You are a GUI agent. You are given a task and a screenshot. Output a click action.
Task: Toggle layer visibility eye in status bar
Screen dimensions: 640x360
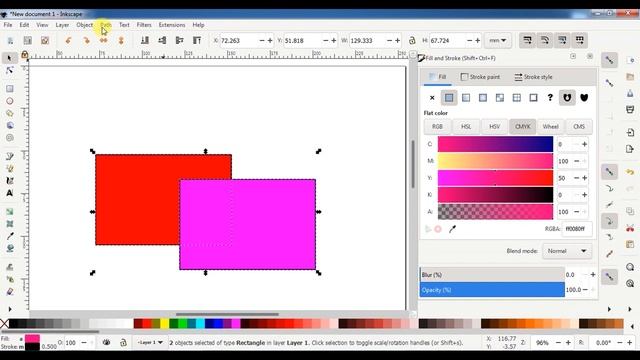coord(106,342)
